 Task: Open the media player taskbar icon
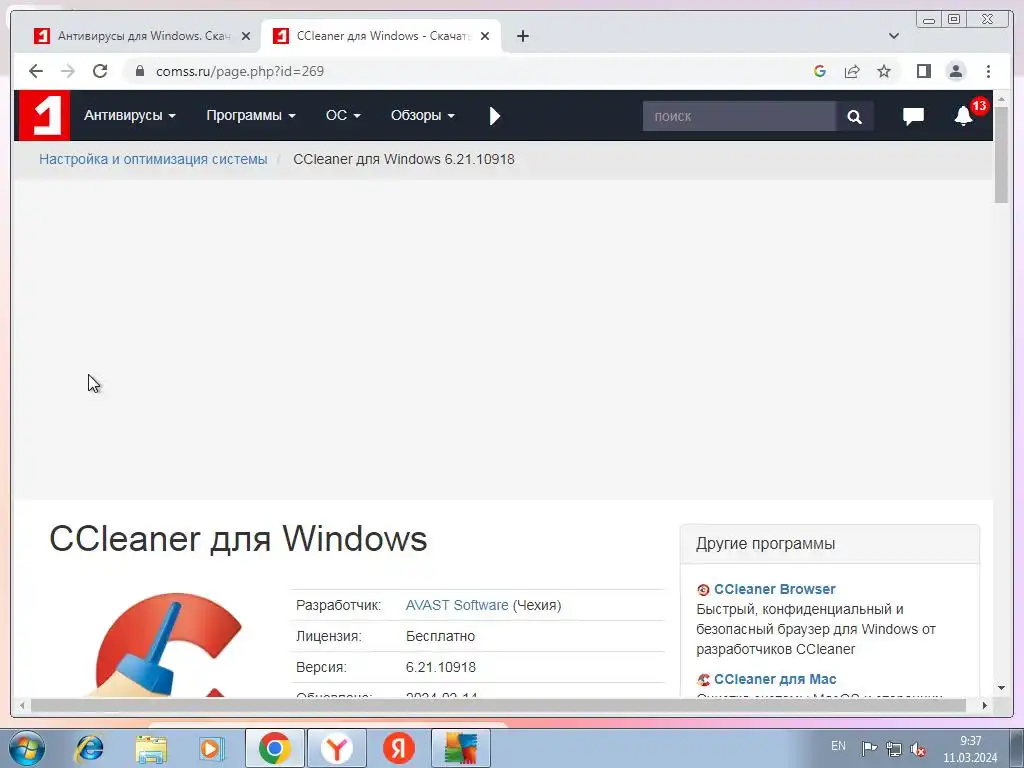211,748
